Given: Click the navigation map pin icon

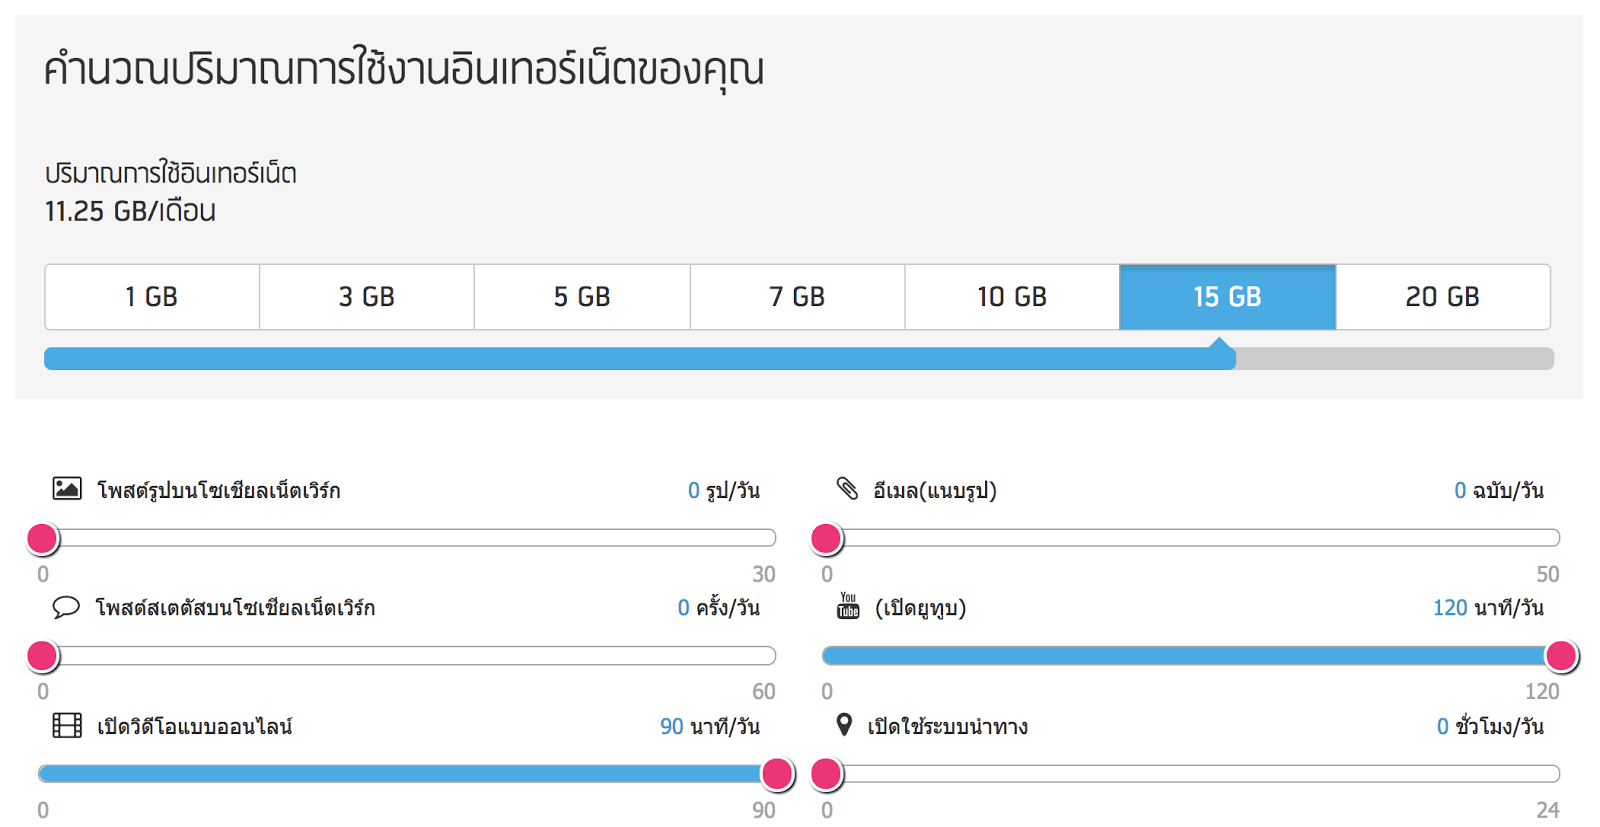Looking at the screenshot, I should point(845,725).
